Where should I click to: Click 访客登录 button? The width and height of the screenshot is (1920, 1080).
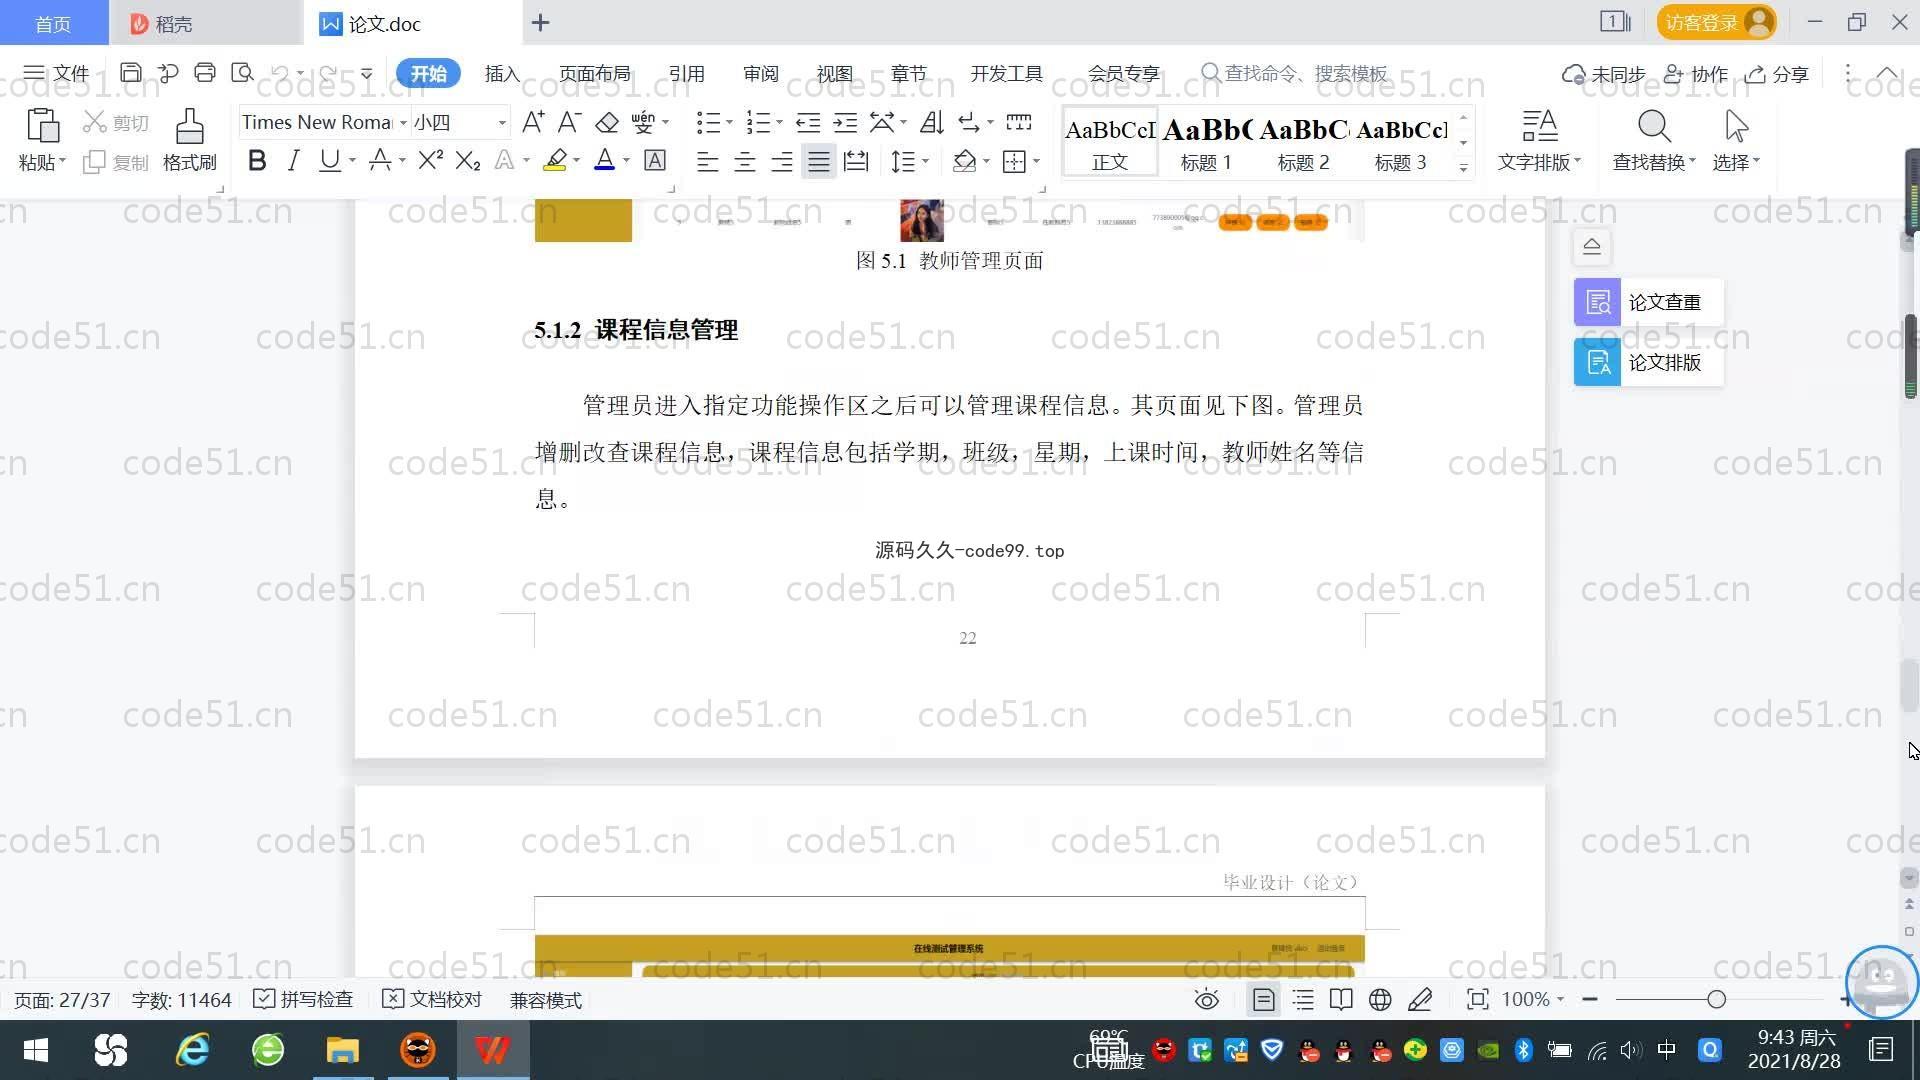pyautogui.click(x=1716, y=22)
